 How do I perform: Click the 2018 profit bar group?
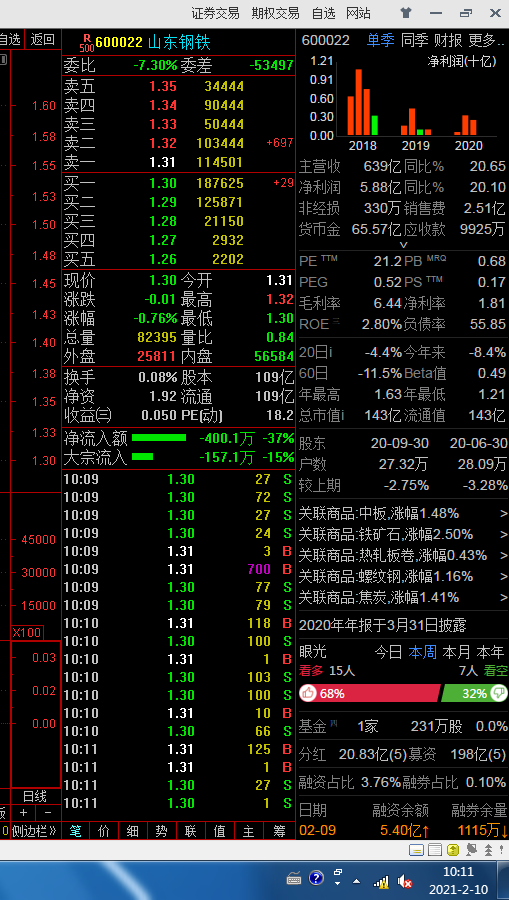pyautogui.click(x=363, y=102)
